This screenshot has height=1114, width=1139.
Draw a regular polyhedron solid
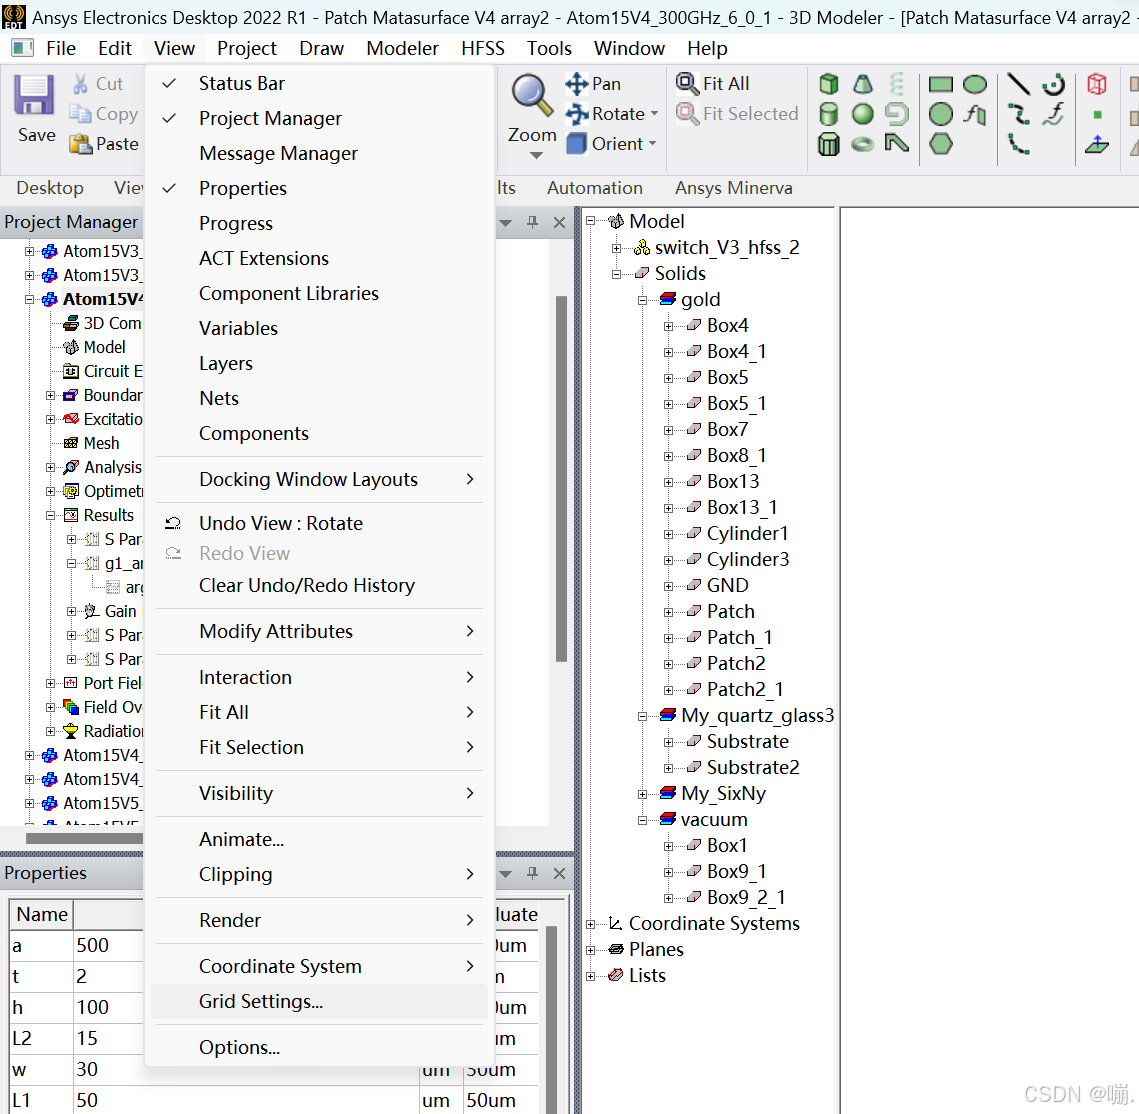[x=829, y=145]
